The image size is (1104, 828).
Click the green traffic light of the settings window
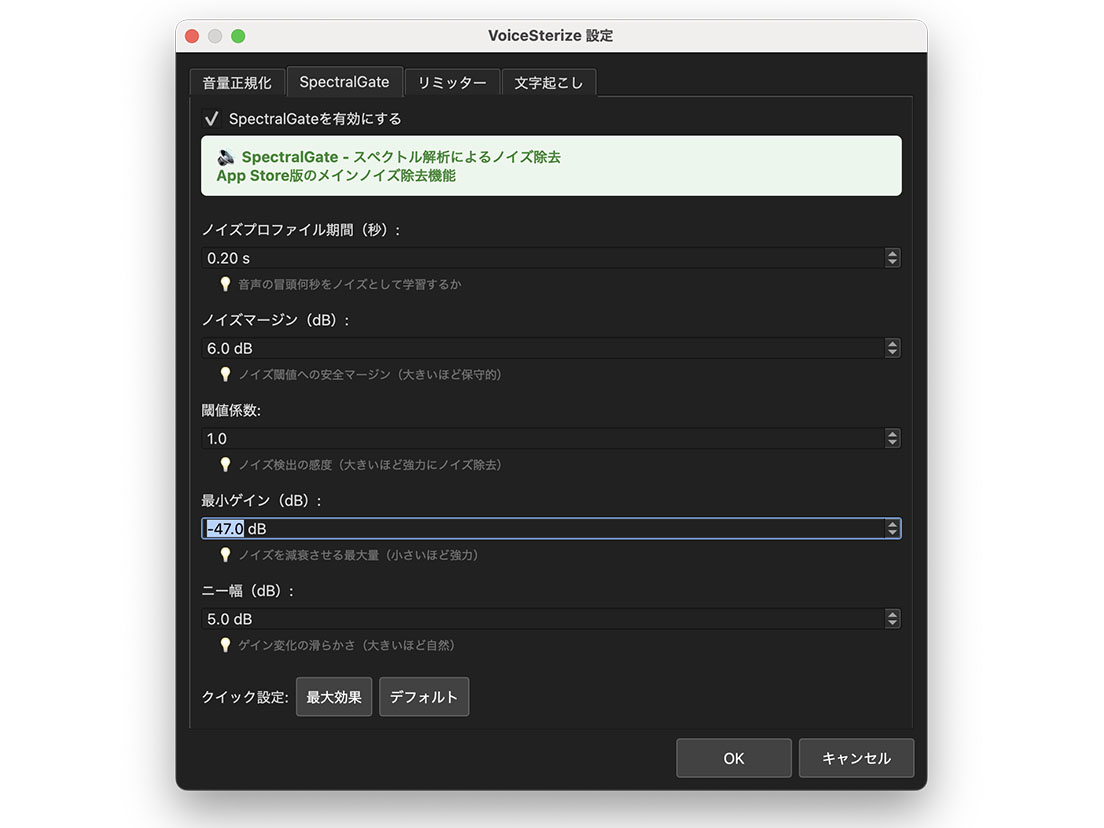pos(238,35)
